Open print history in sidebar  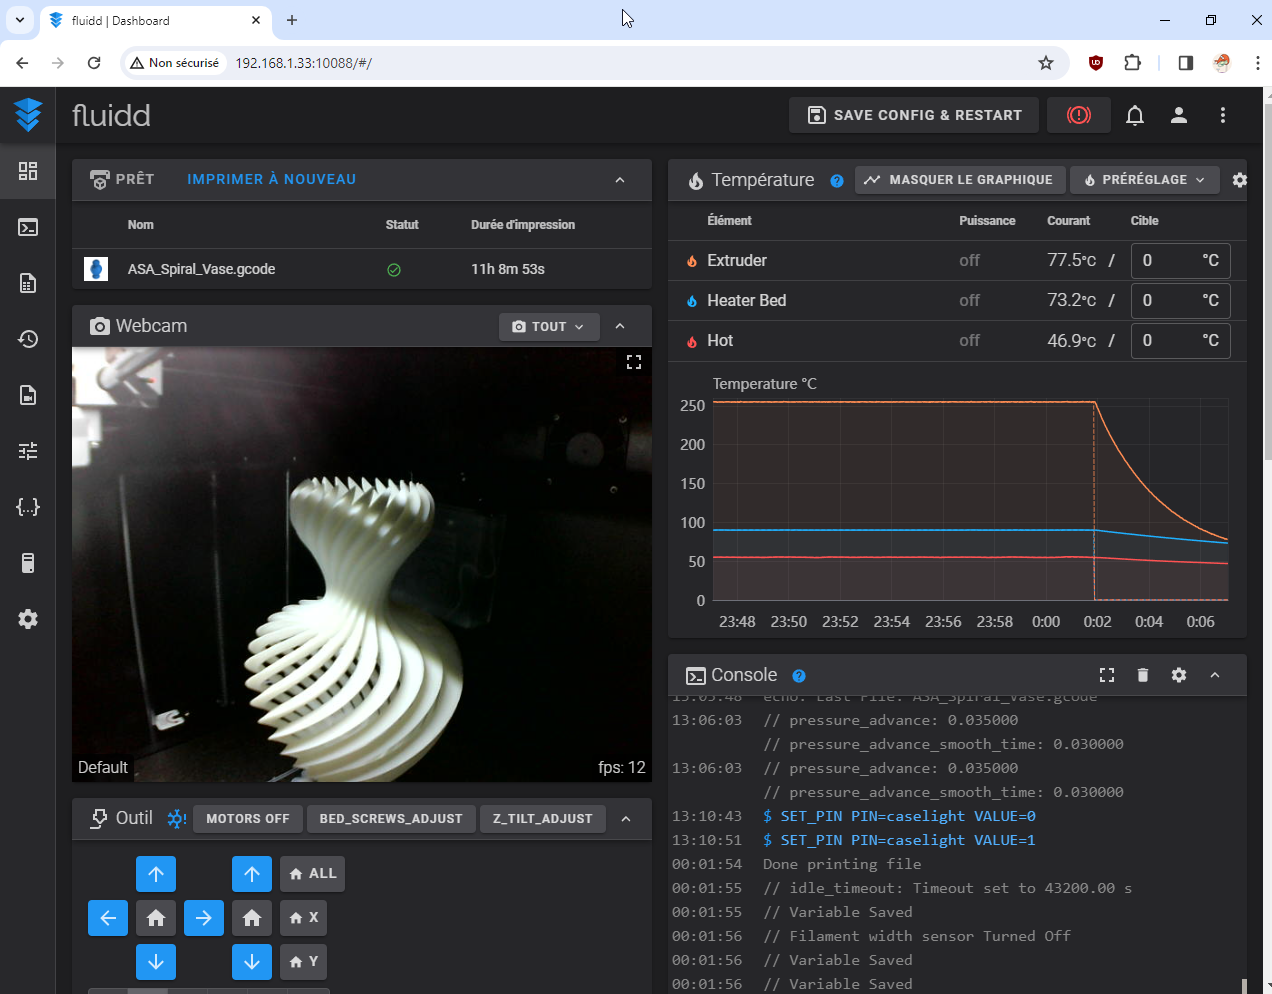(28, 339)
